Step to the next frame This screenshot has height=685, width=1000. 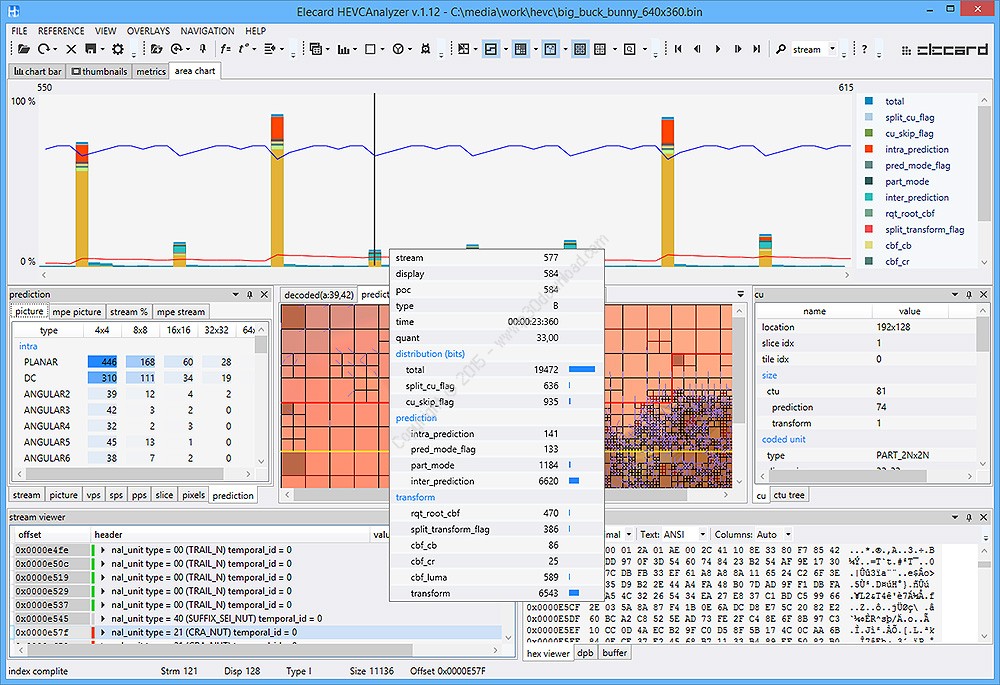point(737,49)
